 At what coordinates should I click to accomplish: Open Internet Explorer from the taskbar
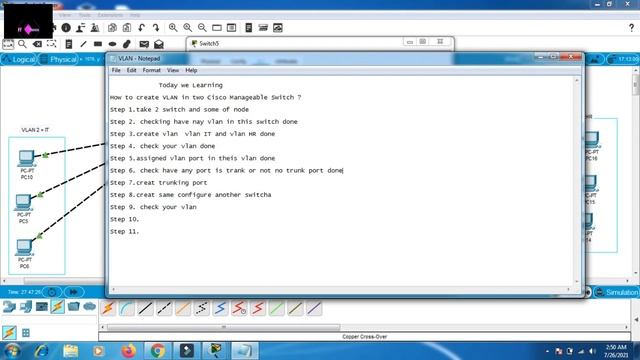pyautogui.click(x=42, y=351)
